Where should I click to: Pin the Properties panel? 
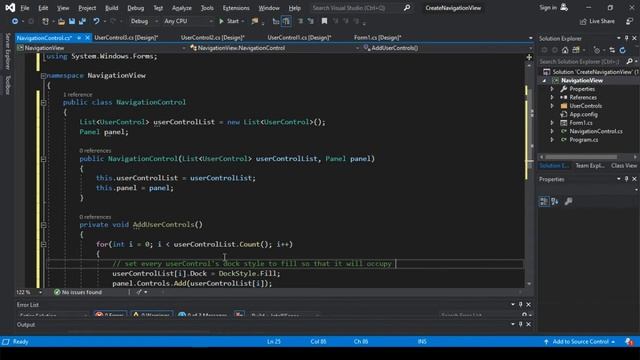point(627,179)
